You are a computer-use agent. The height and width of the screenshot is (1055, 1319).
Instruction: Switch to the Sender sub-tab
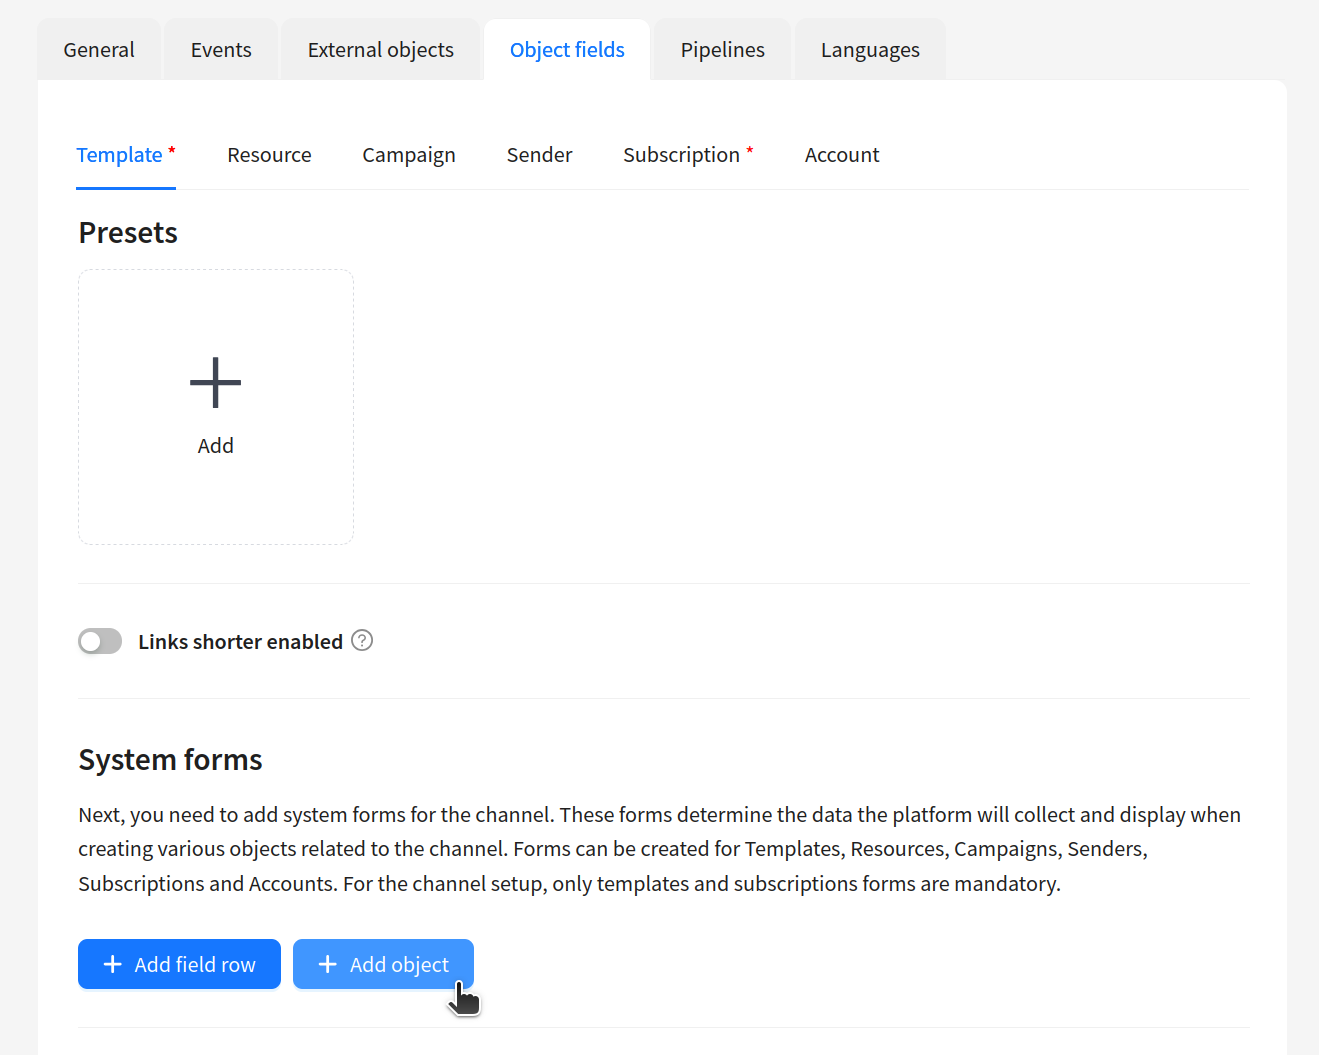539,155
